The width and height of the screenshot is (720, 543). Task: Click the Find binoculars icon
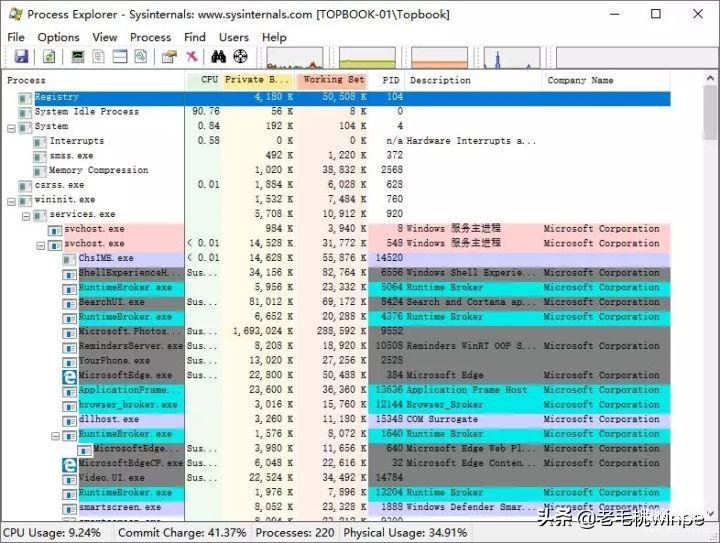click(x=219, y=56)
